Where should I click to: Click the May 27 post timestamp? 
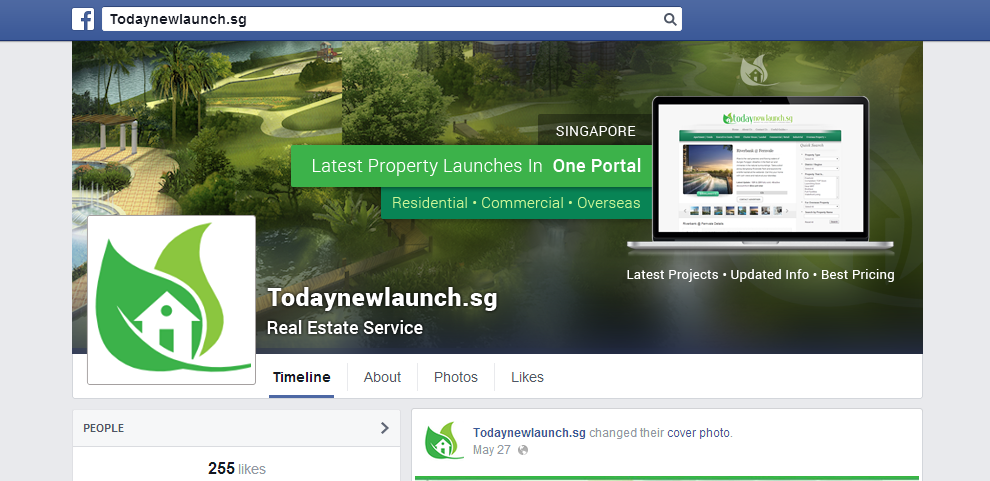coord(492,449)
